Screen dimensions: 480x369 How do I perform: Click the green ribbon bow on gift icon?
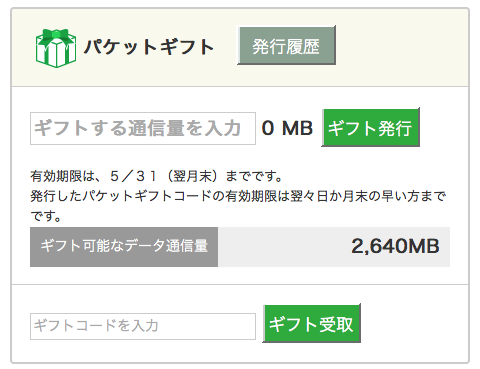point(56,34)
